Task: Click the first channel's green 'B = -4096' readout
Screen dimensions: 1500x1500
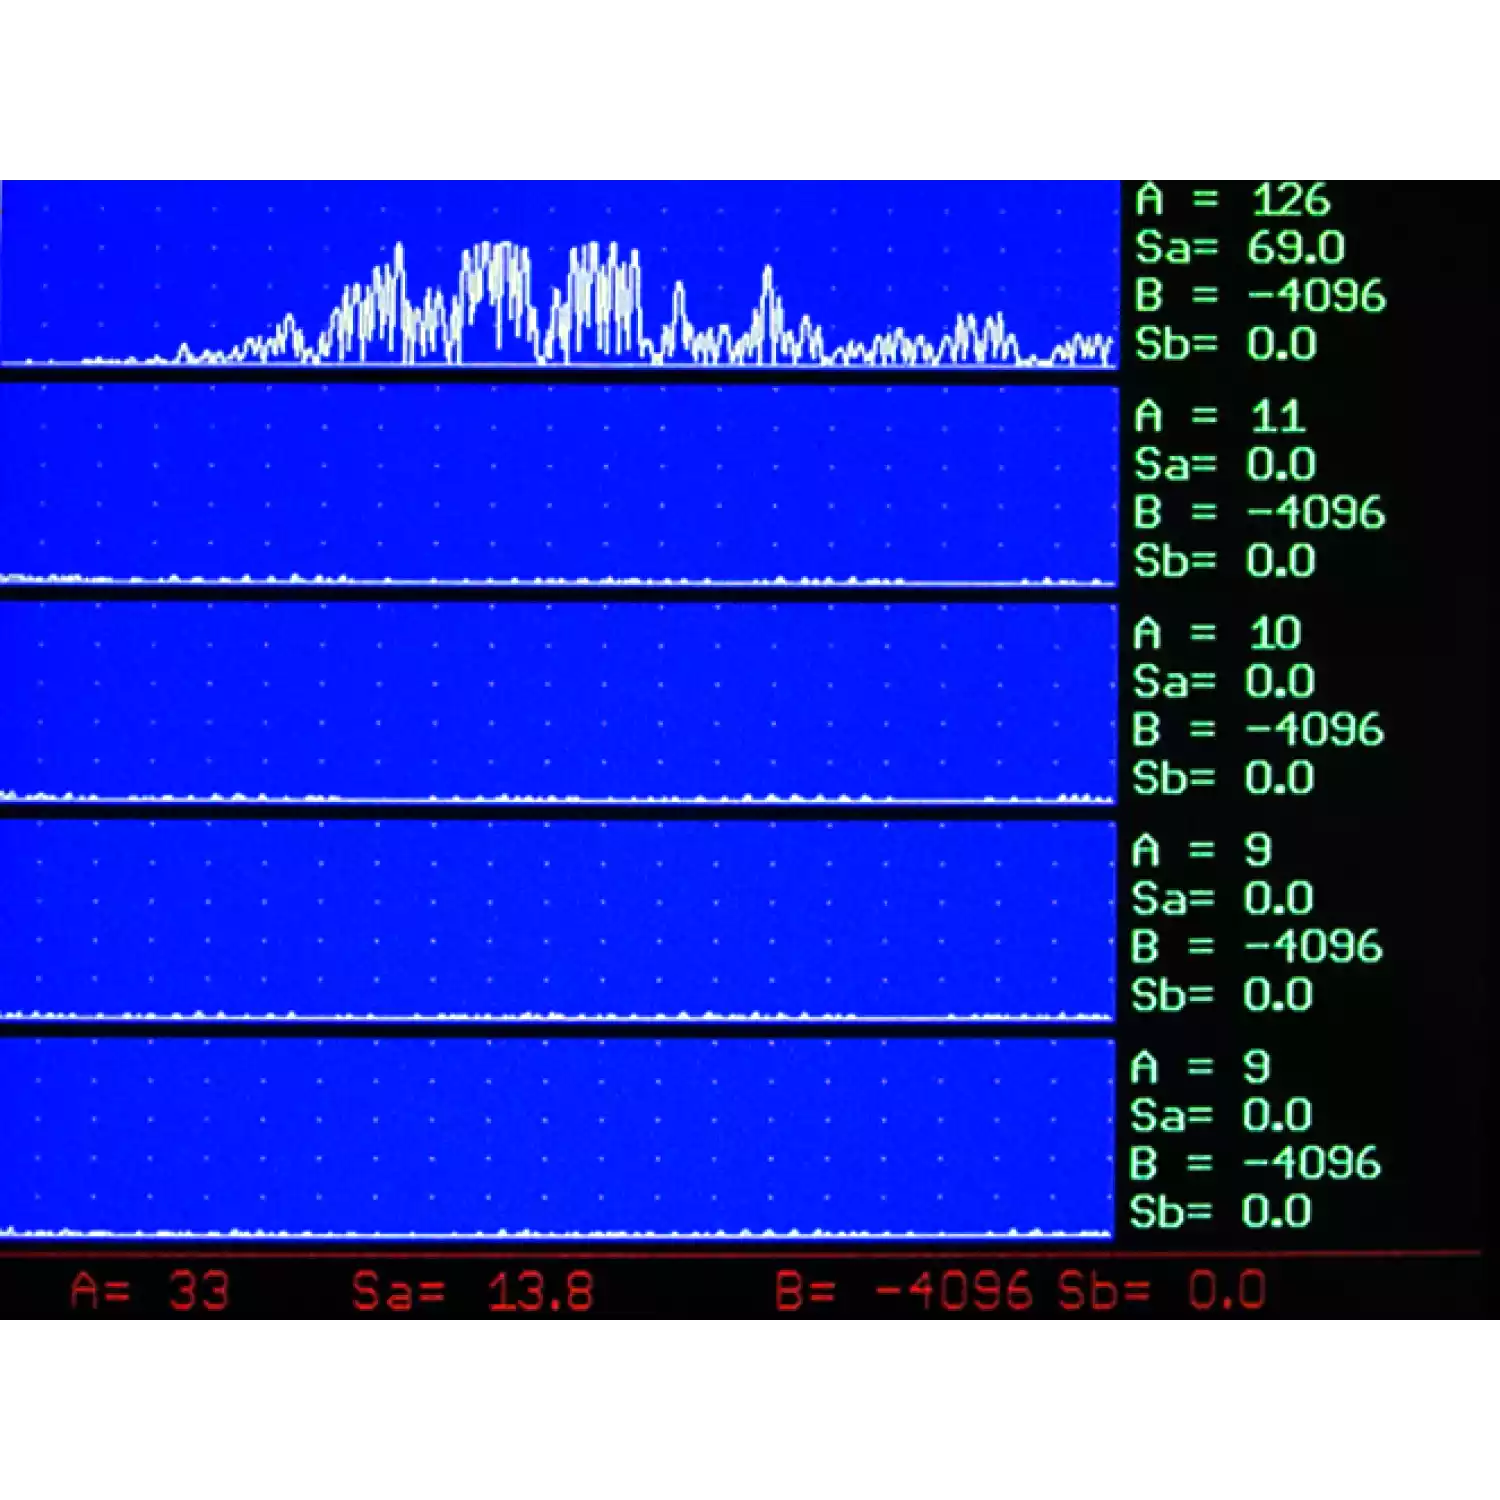Action: (1260, 296)
